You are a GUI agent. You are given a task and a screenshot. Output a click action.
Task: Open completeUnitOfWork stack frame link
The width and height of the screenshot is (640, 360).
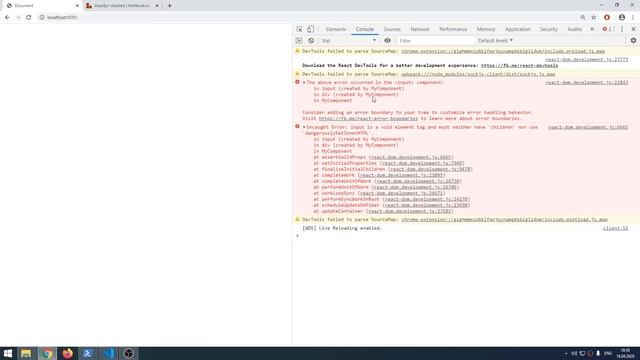tap(418, 181)
